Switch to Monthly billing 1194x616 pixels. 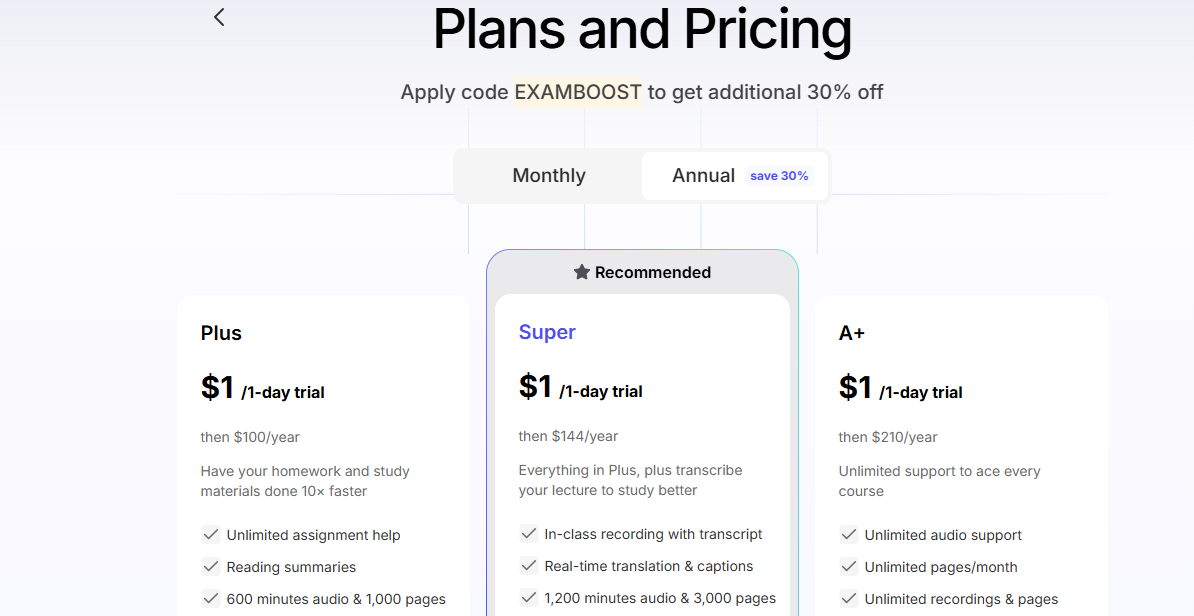[x=549, y=175]
